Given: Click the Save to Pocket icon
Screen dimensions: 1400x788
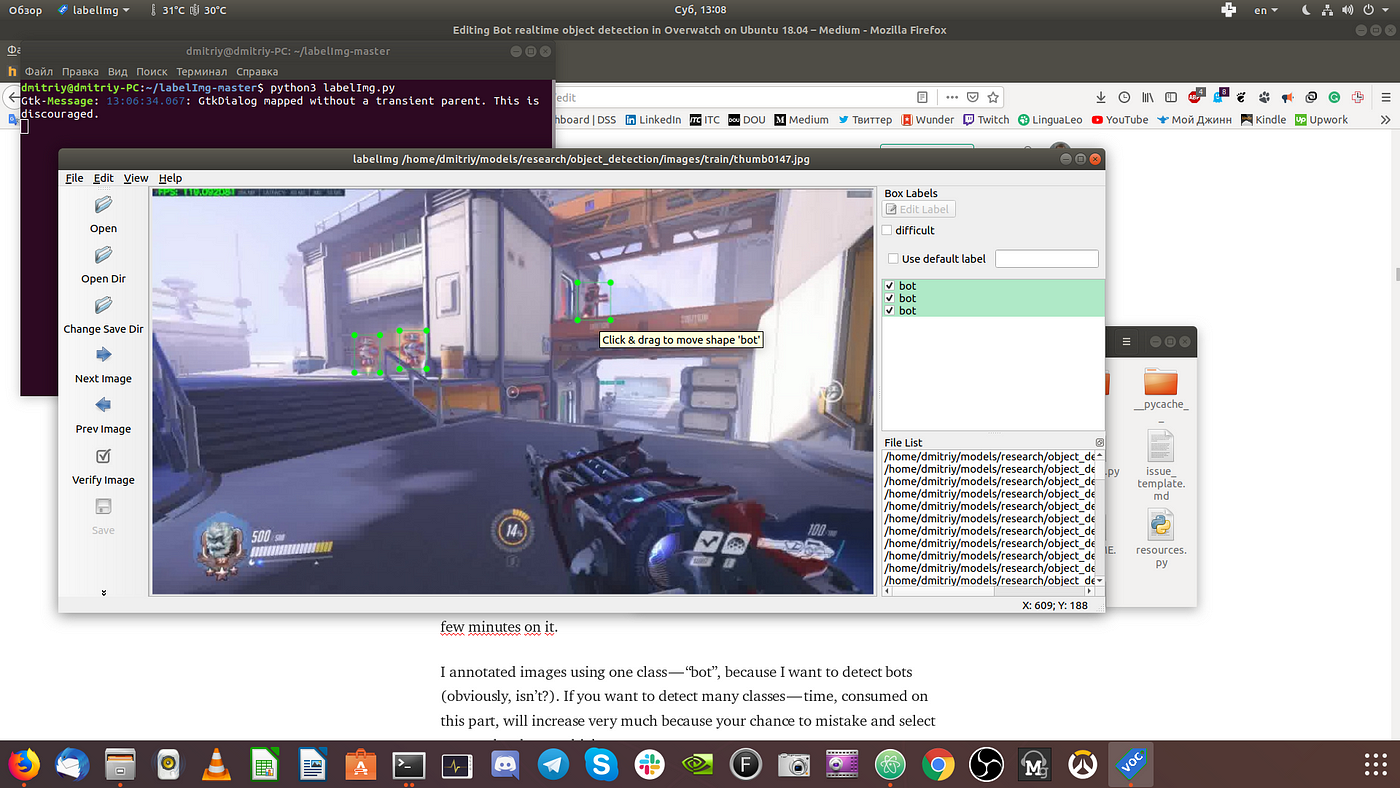Looking at the screenshot, I should (972, 97).
